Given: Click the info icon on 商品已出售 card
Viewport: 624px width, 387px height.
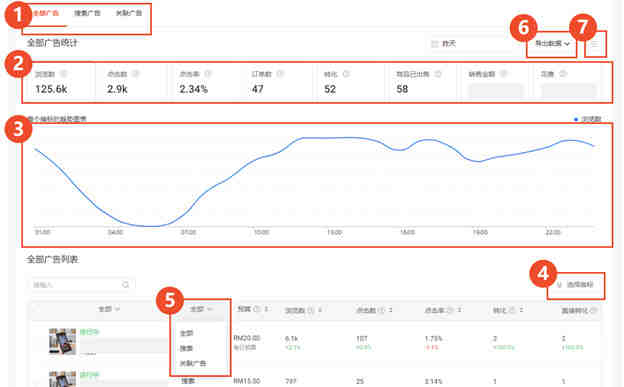Looking at the screenshot, I should point(438,74).
